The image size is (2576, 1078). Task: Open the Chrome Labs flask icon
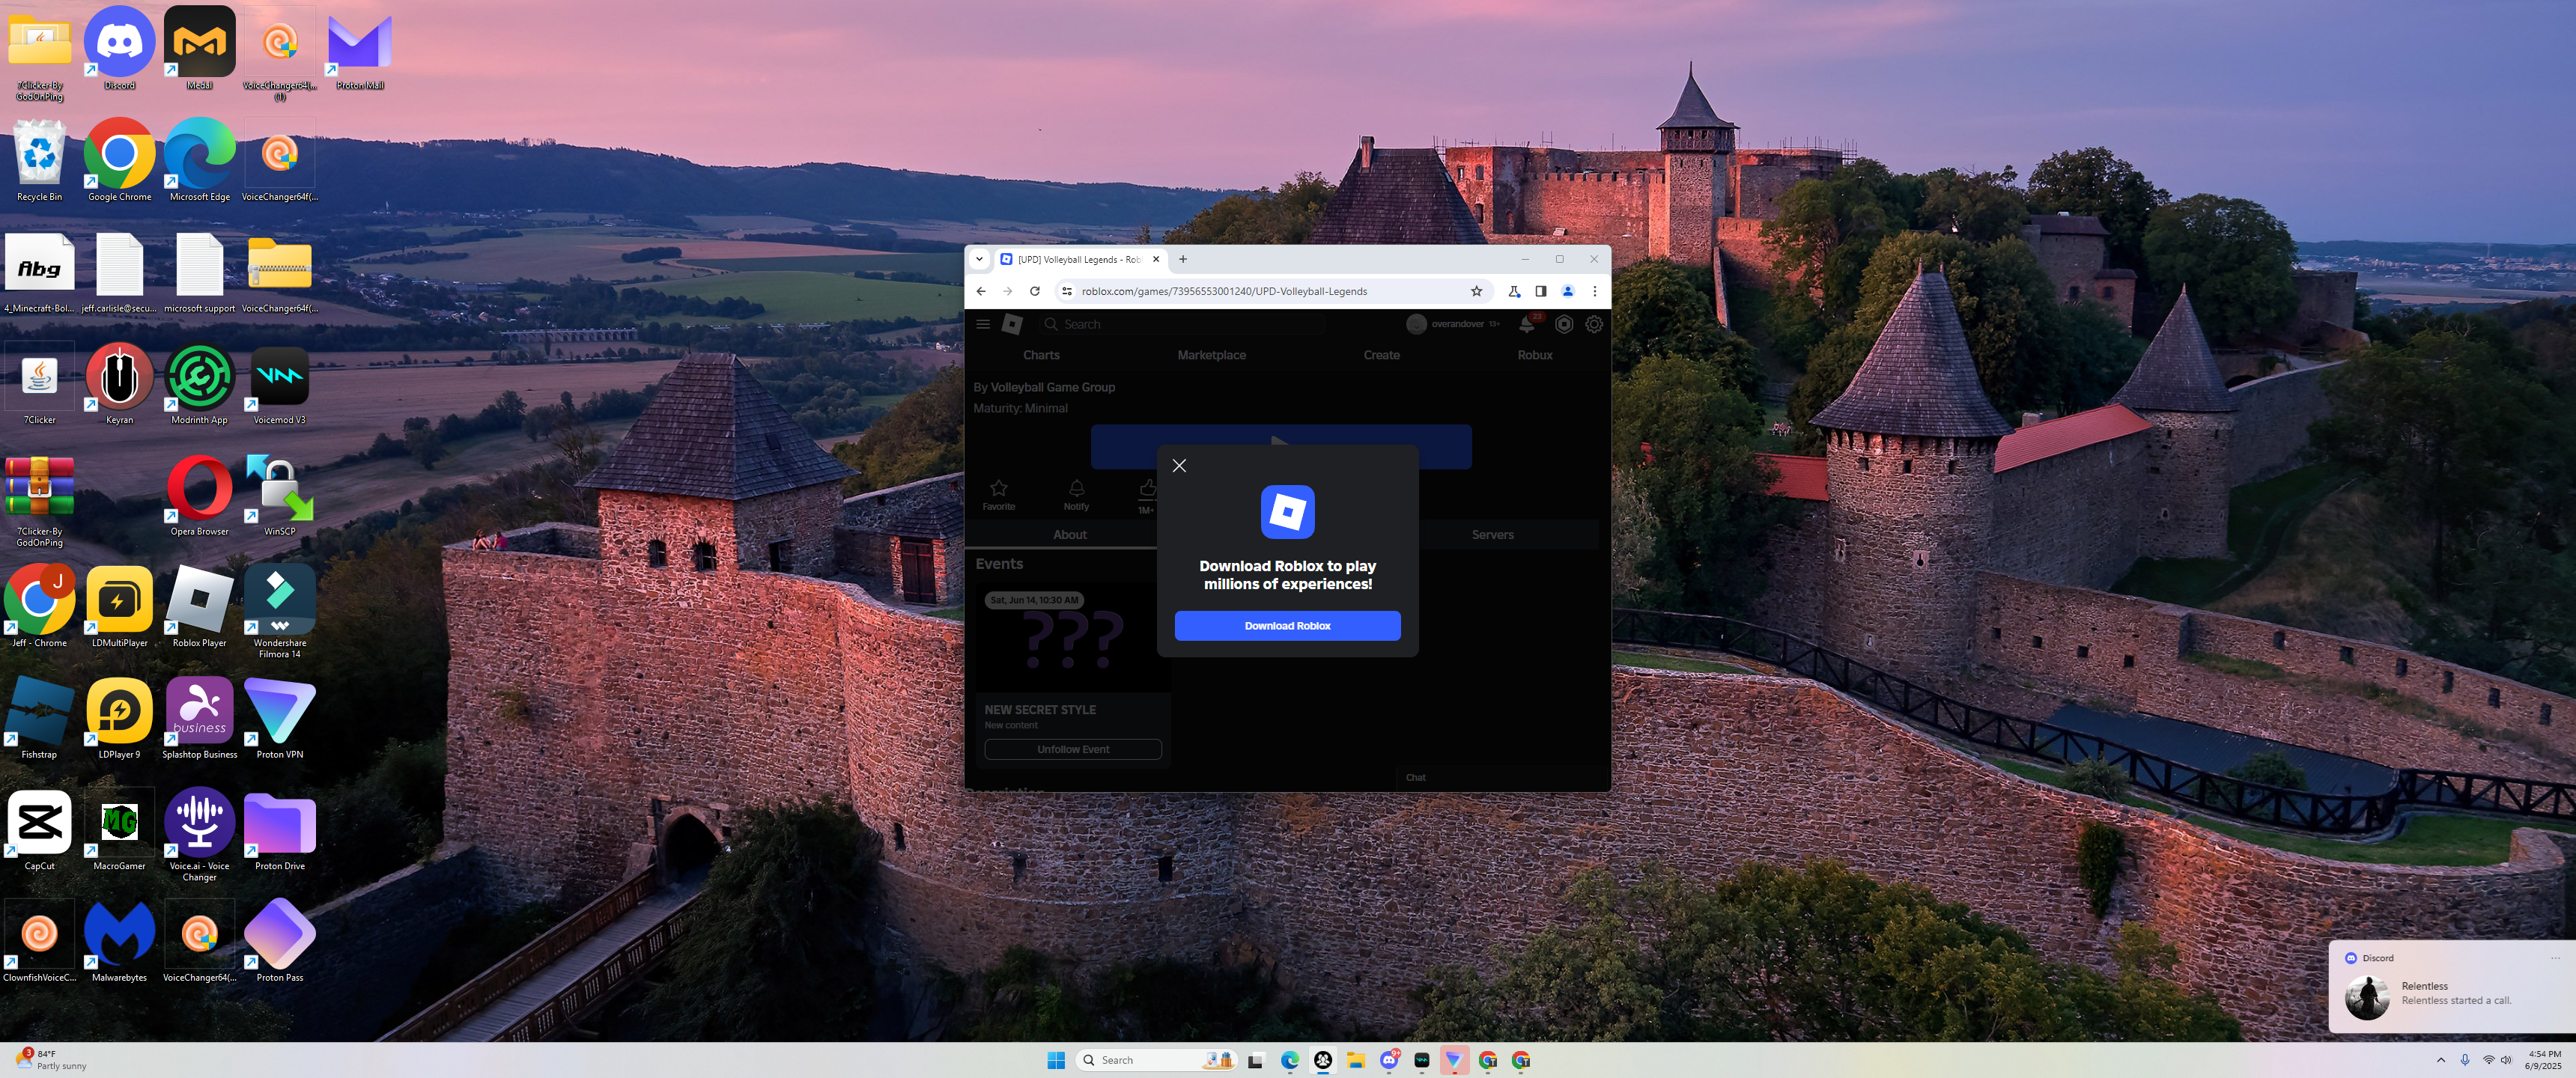point(1514,292)
